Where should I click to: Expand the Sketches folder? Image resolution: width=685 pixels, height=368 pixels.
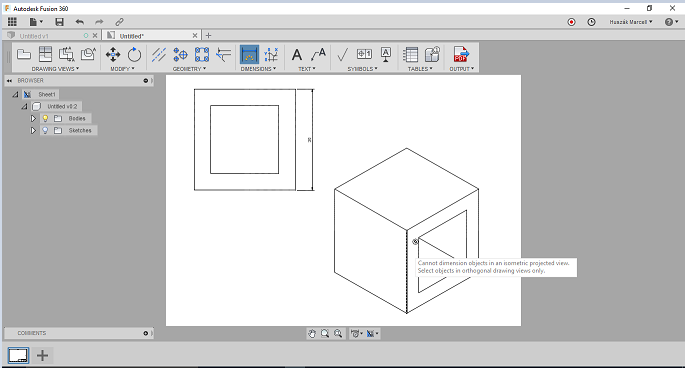(x=33, y=130)
